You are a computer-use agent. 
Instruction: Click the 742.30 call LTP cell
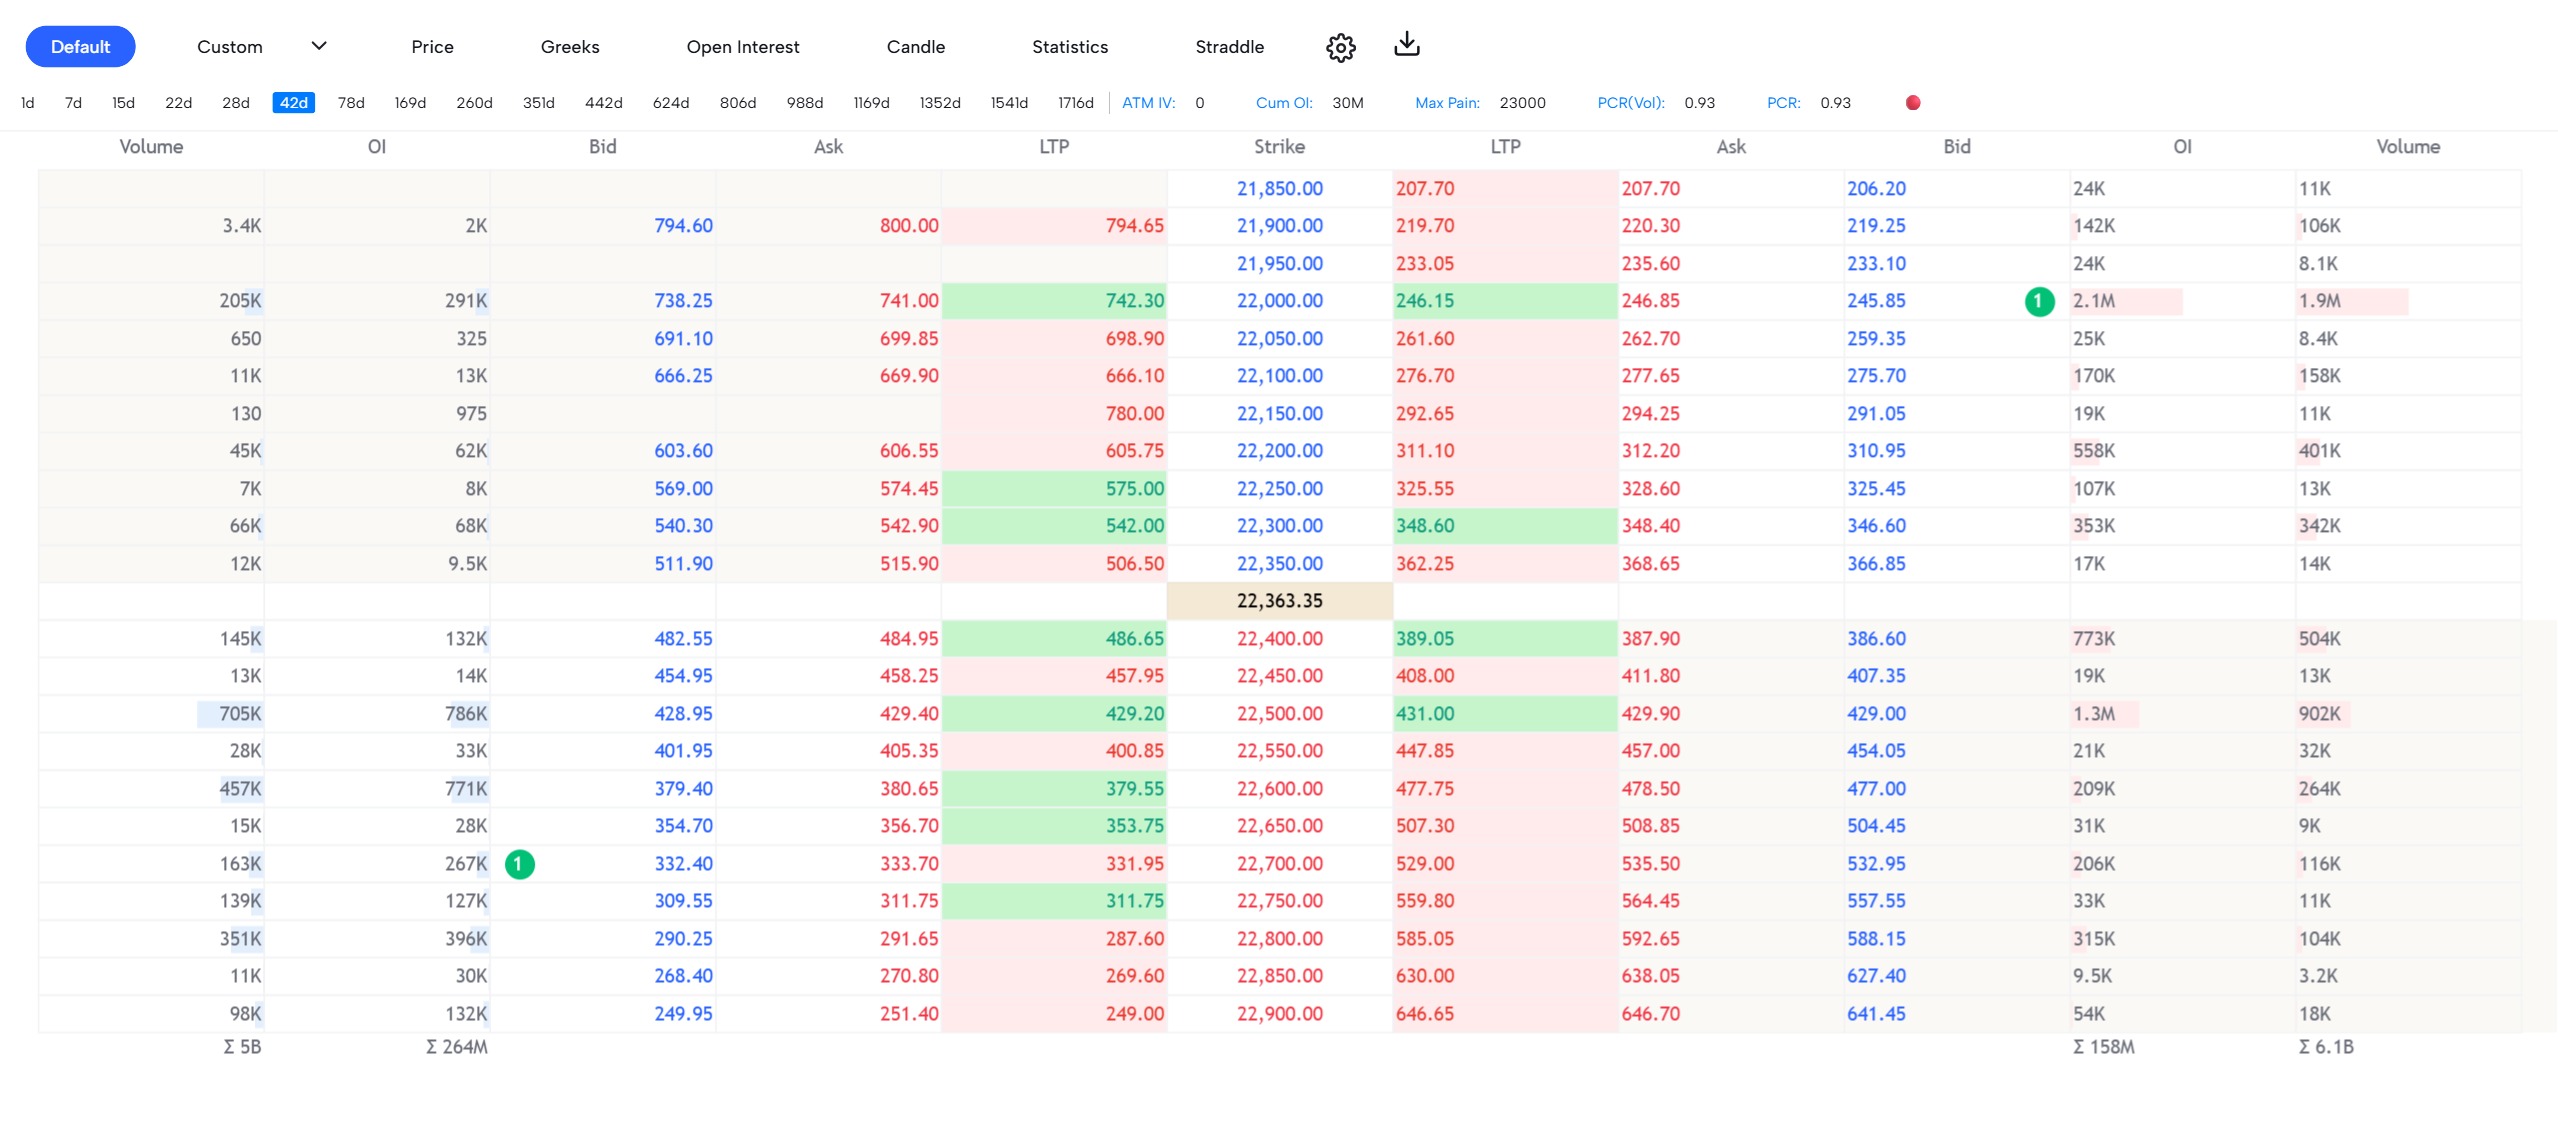click(1054, 301)
